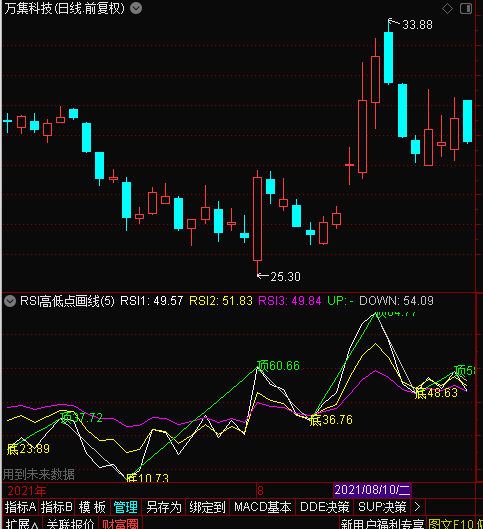The width and height of the screenshot is (483, 529).
Task: Click the 模板 button
Action: (92, 507)
